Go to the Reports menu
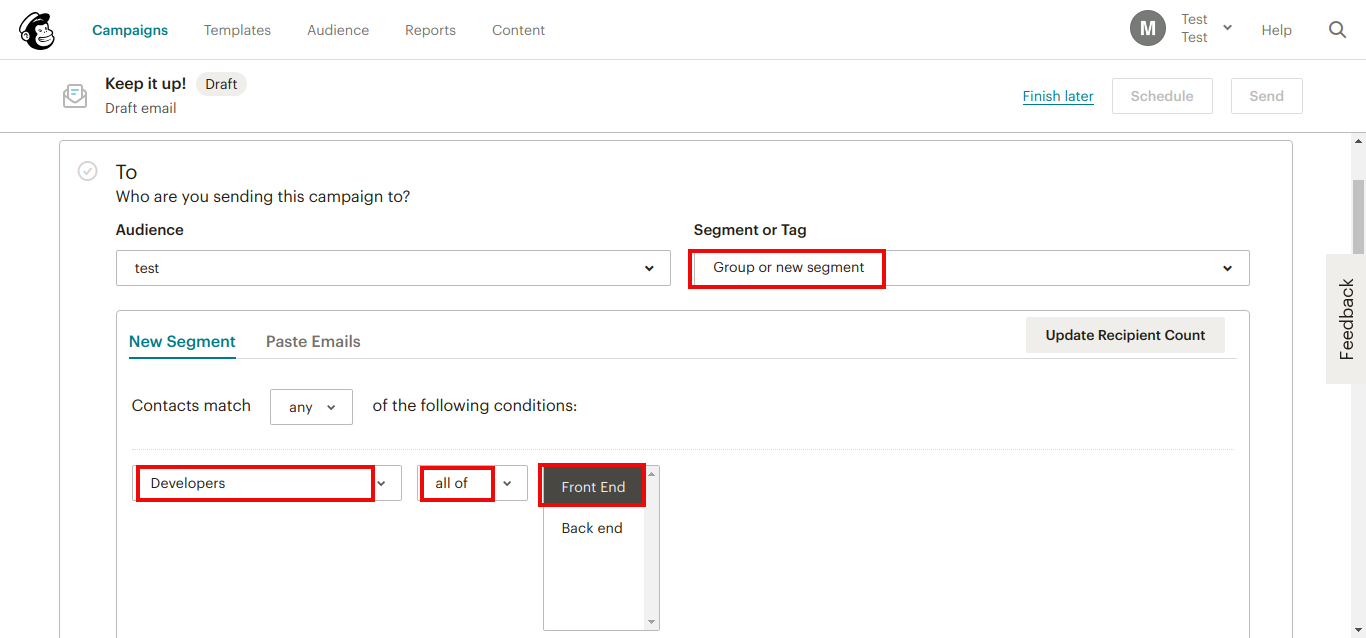The height and width of the screenshot is (638, 1366). click(x=430, y=30)
